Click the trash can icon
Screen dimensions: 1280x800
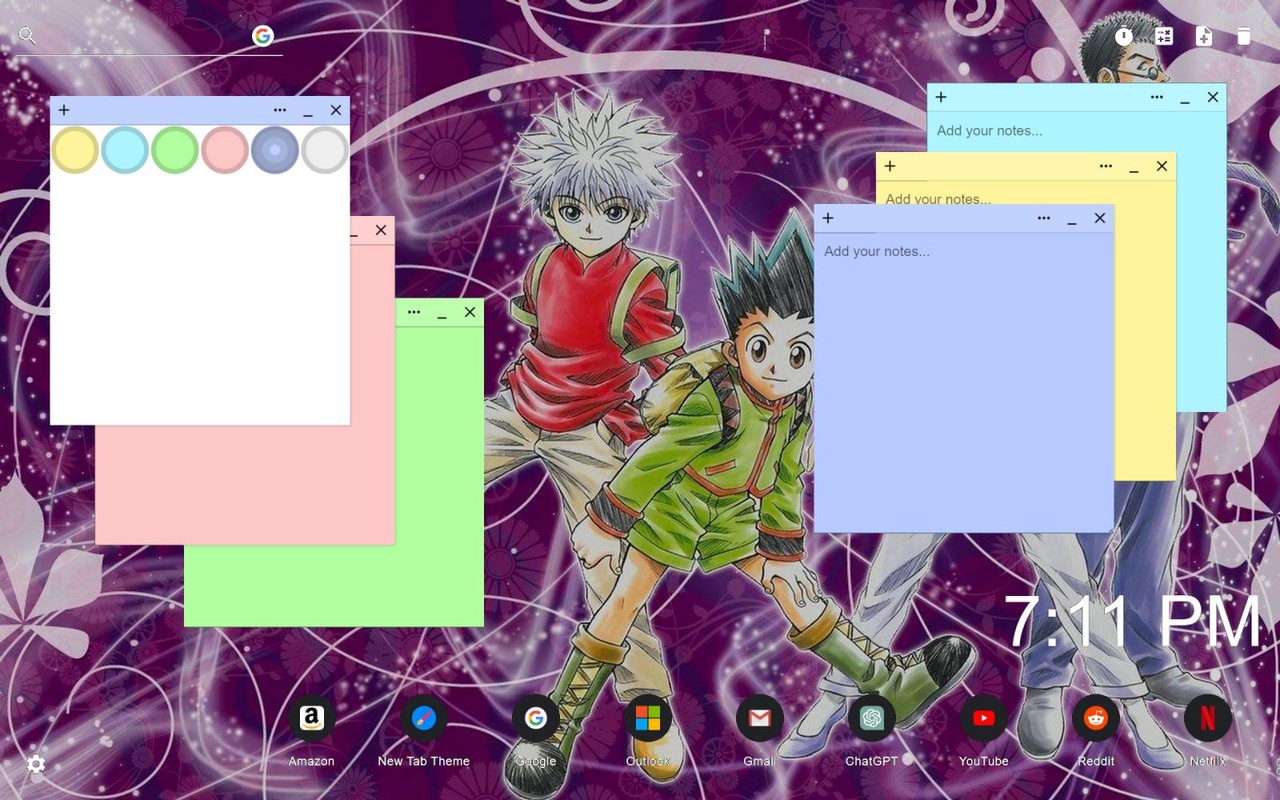click(x=1244, y=36)
